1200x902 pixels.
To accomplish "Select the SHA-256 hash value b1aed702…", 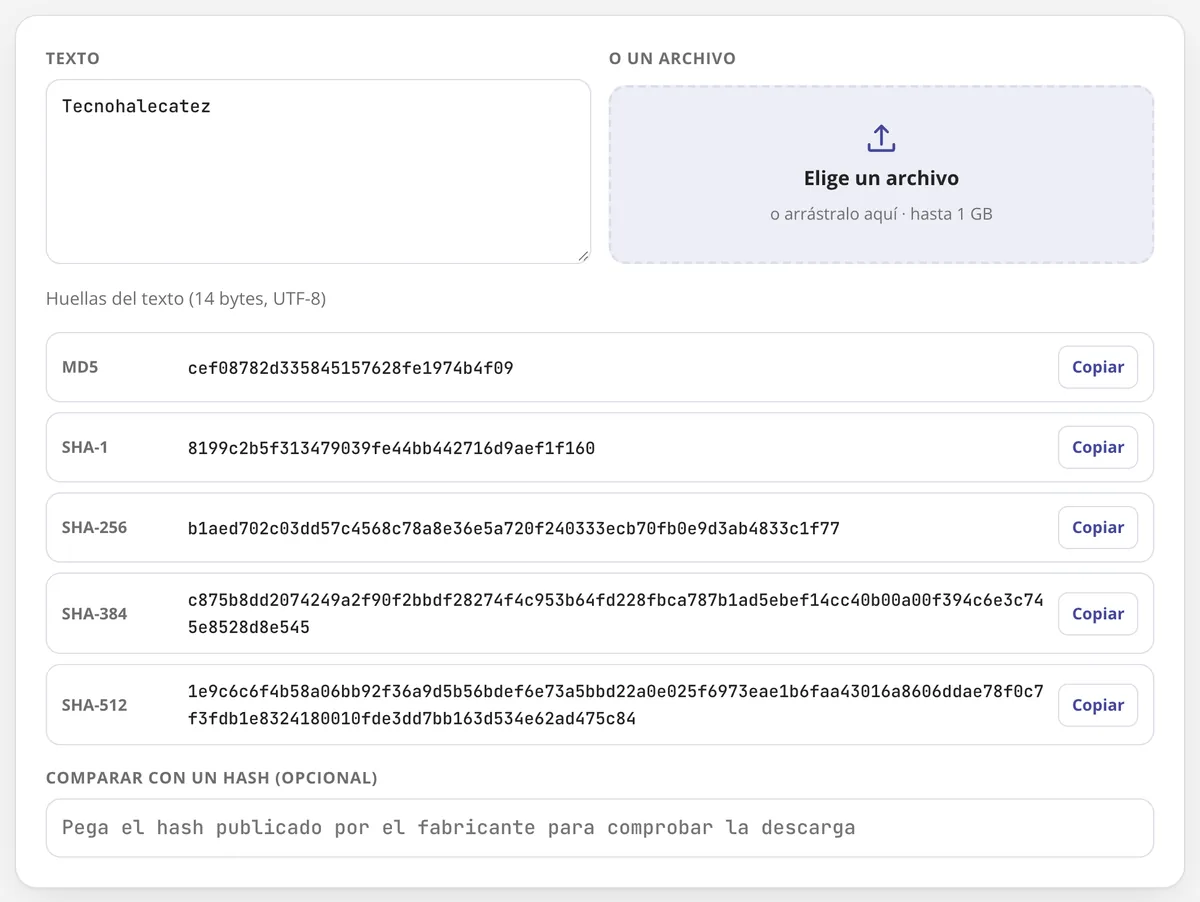I will point(514,528).
